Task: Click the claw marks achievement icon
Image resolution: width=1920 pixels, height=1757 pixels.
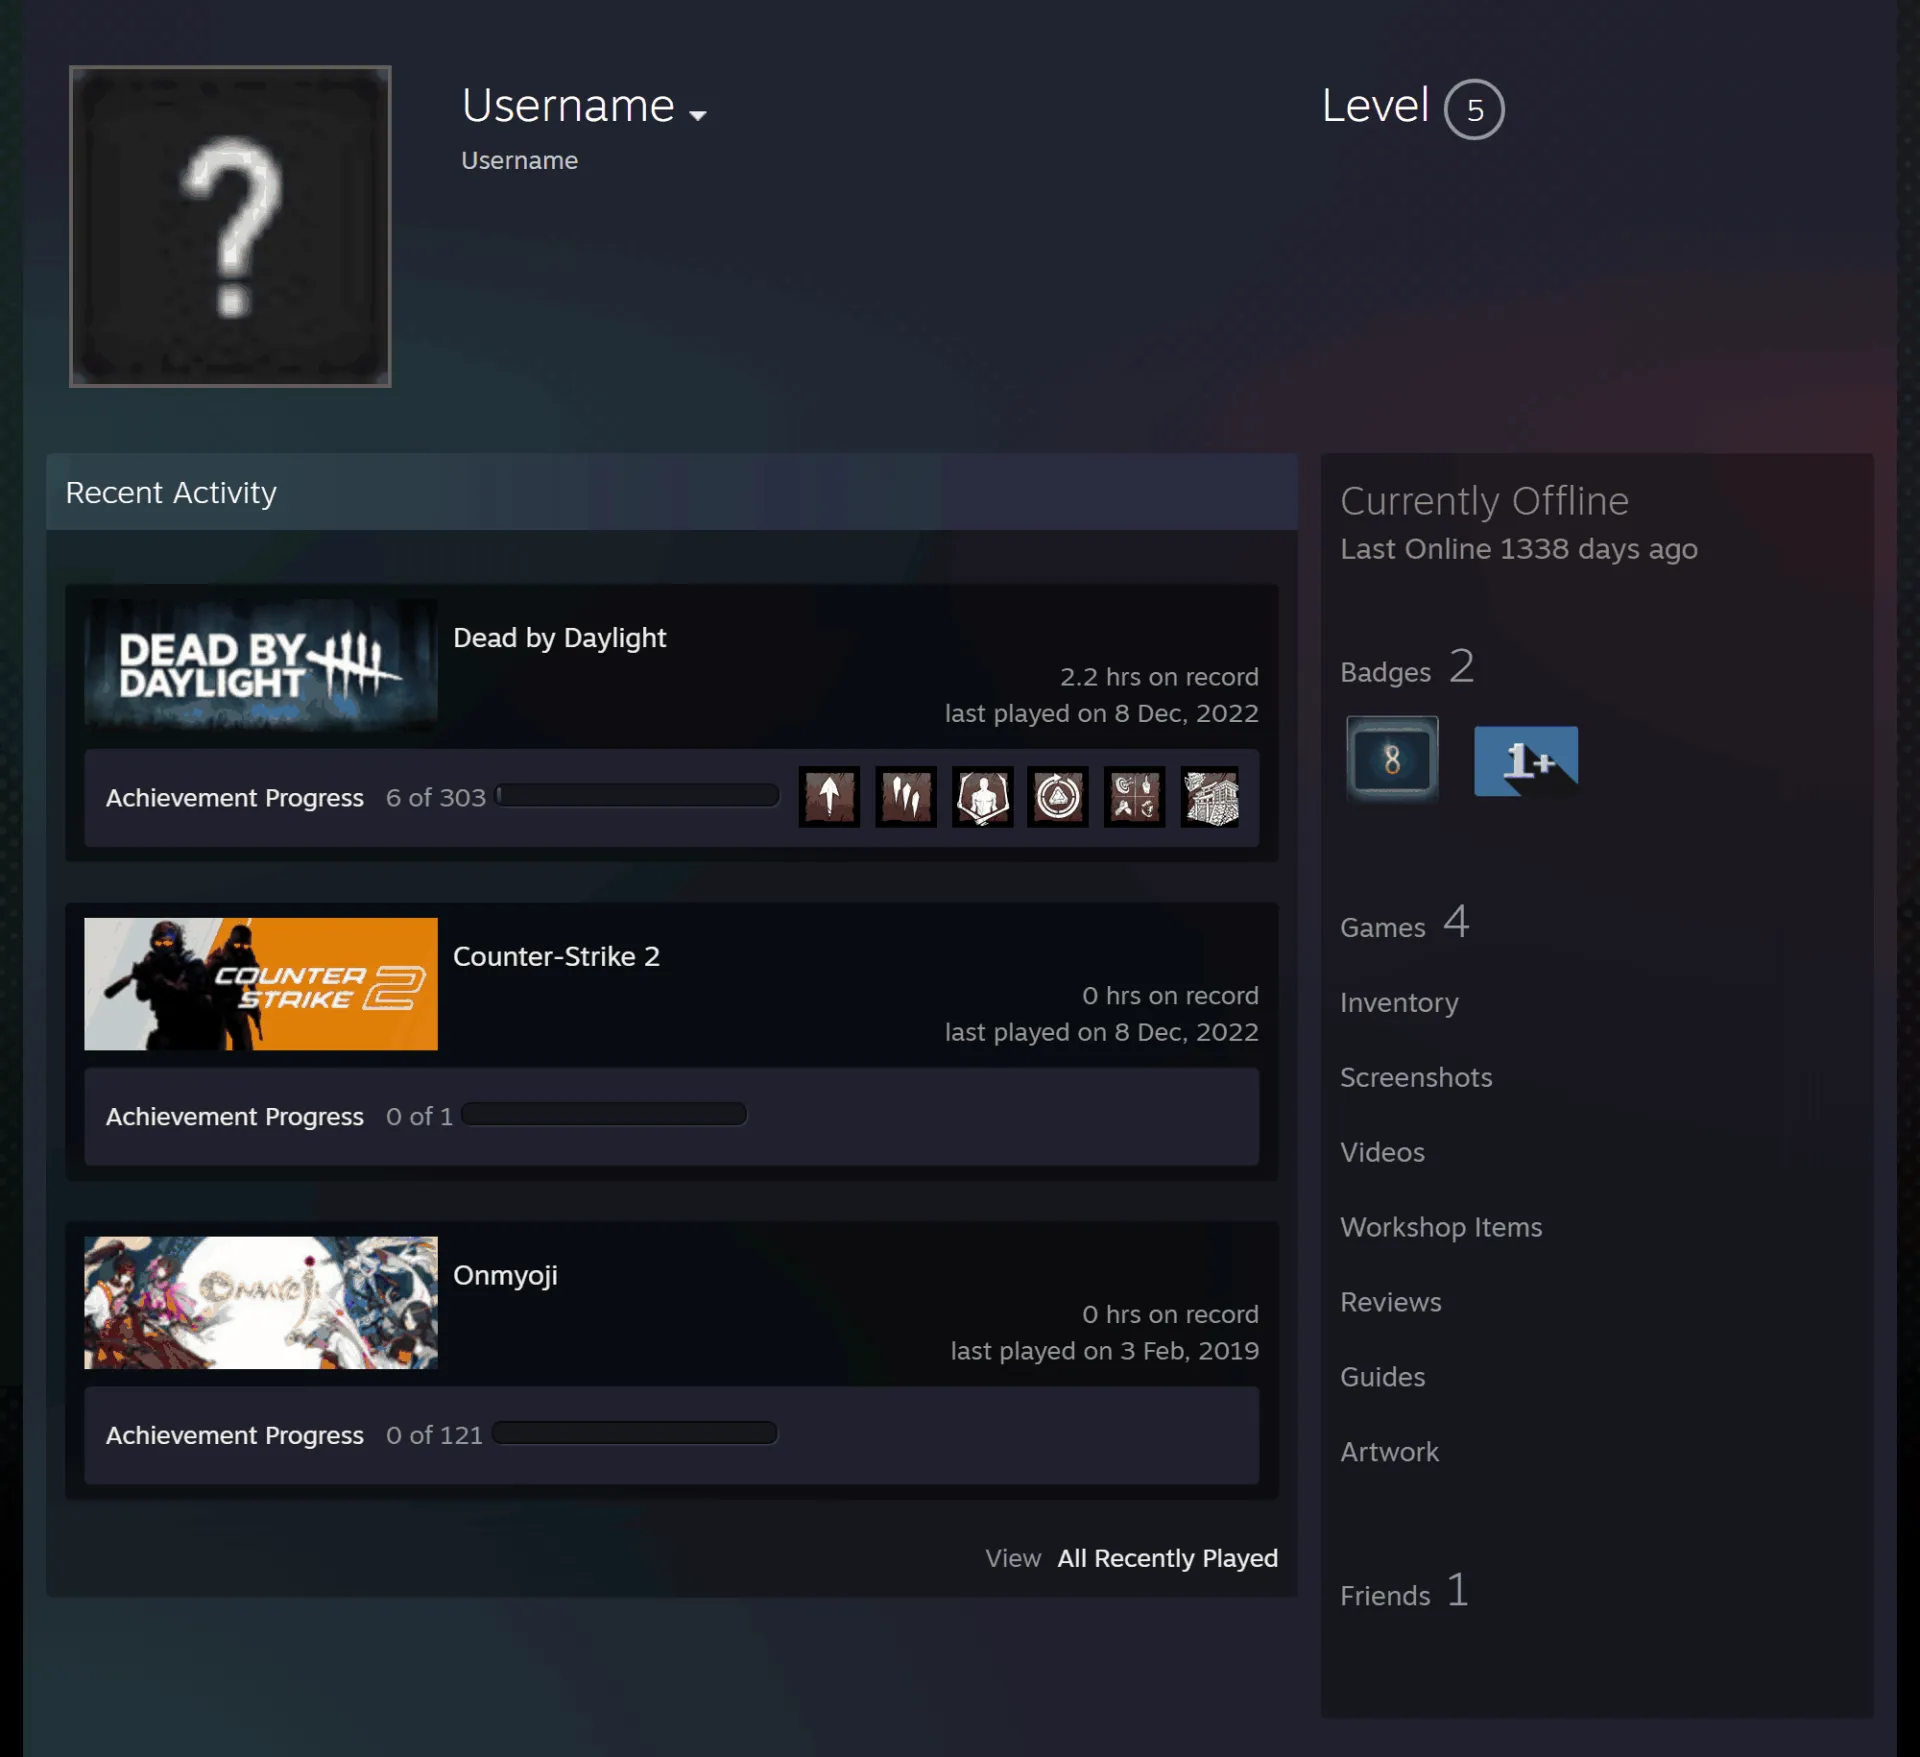Action: pyautogui.click(x=906, y=797)
